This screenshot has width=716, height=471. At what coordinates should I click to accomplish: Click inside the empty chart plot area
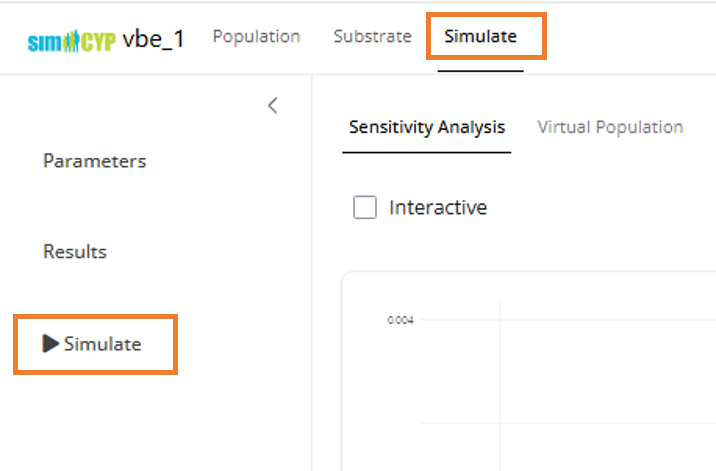(x=600, y=400)
